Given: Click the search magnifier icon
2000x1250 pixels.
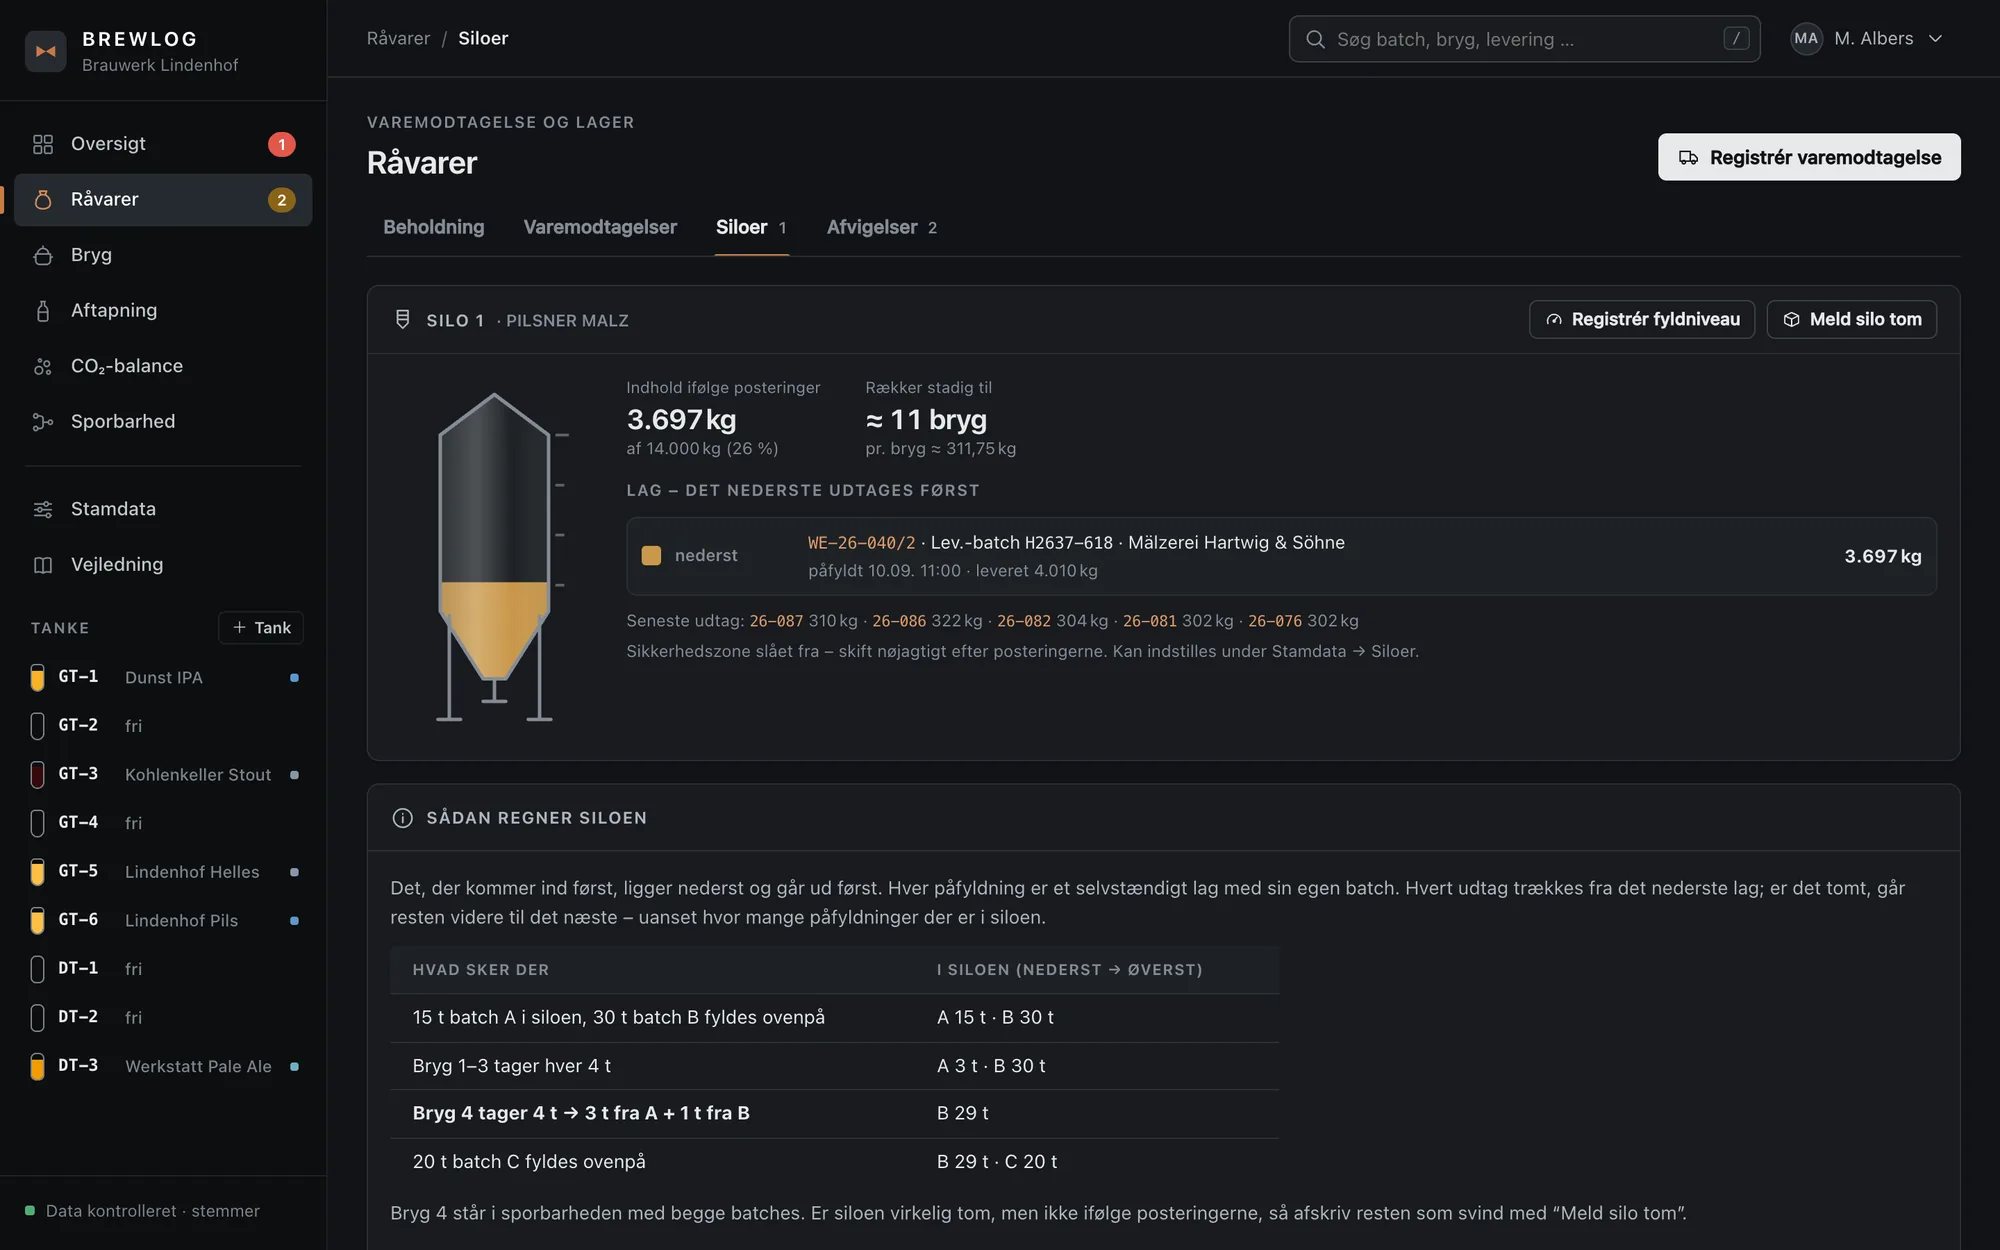Looking at the screenshot, I should 1315,39.
